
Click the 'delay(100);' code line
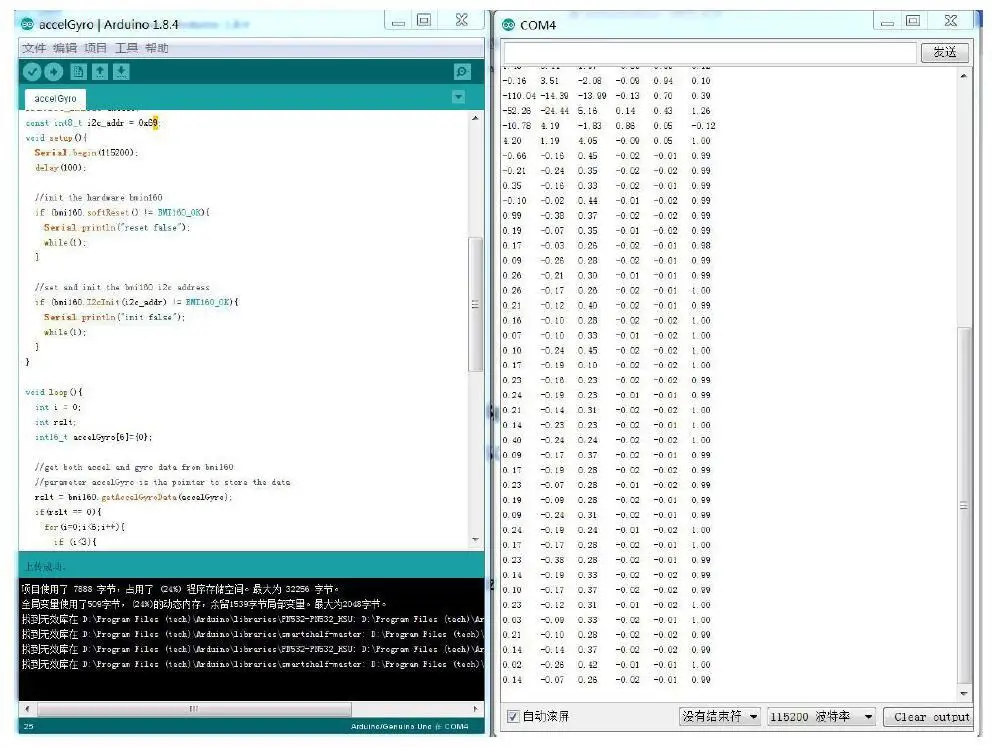point(60,168)
